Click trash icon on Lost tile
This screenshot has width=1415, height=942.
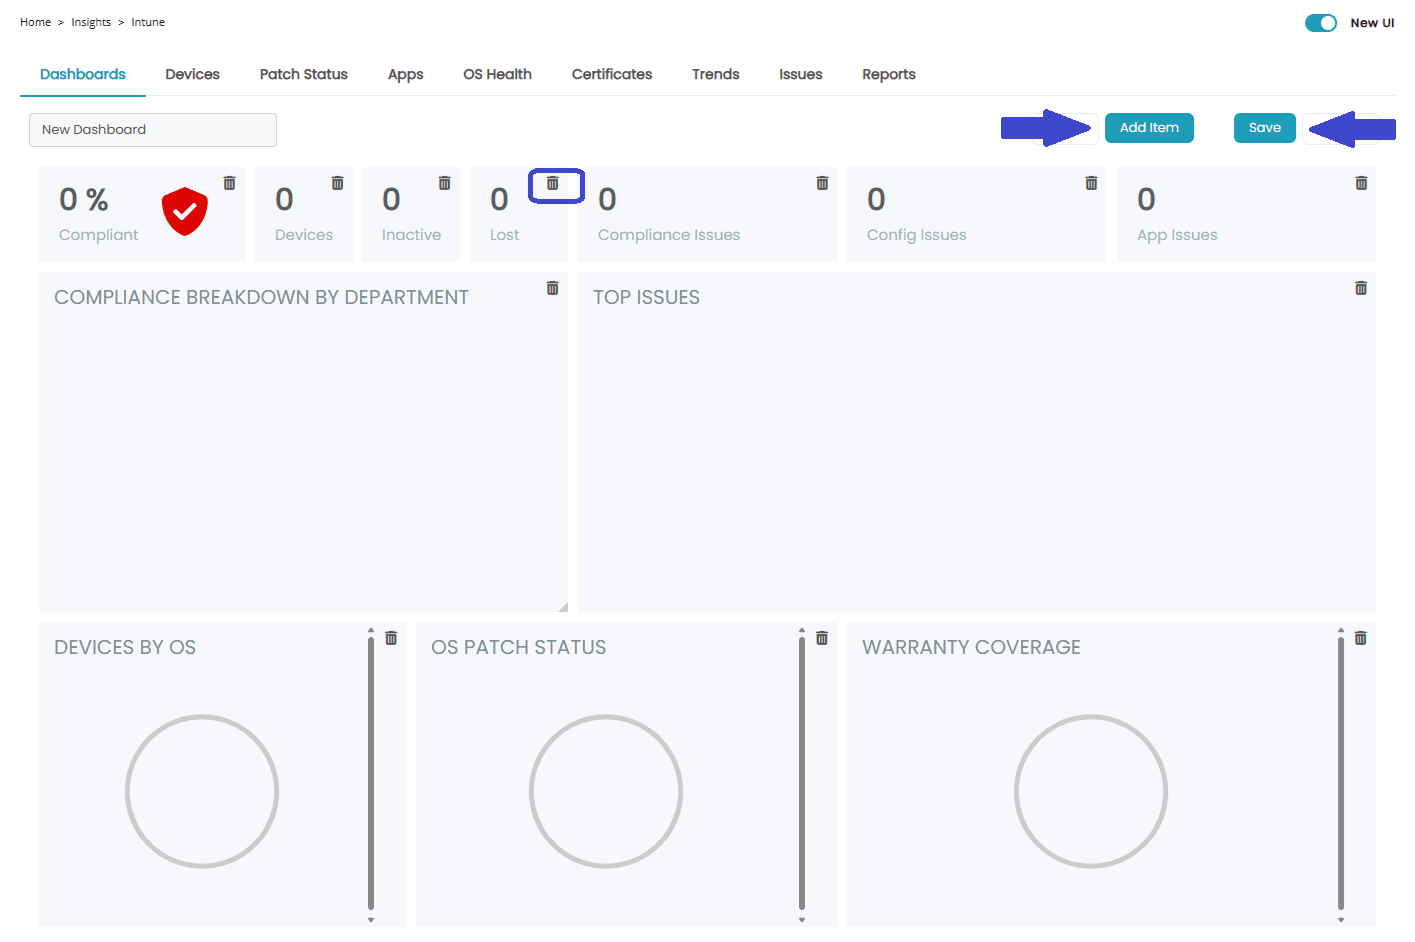[552, 183]
